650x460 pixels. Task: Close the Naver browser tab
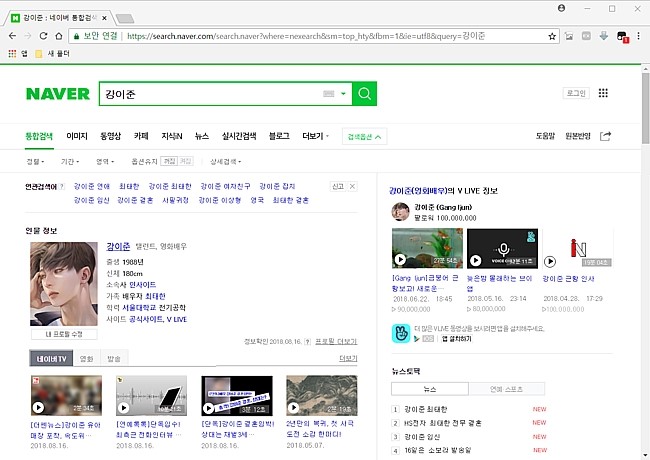coord(104,18)
